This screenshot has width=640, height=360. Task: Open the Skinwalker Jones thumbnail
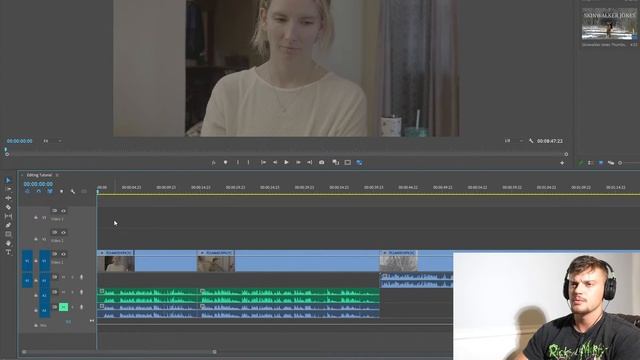(609, 24)
